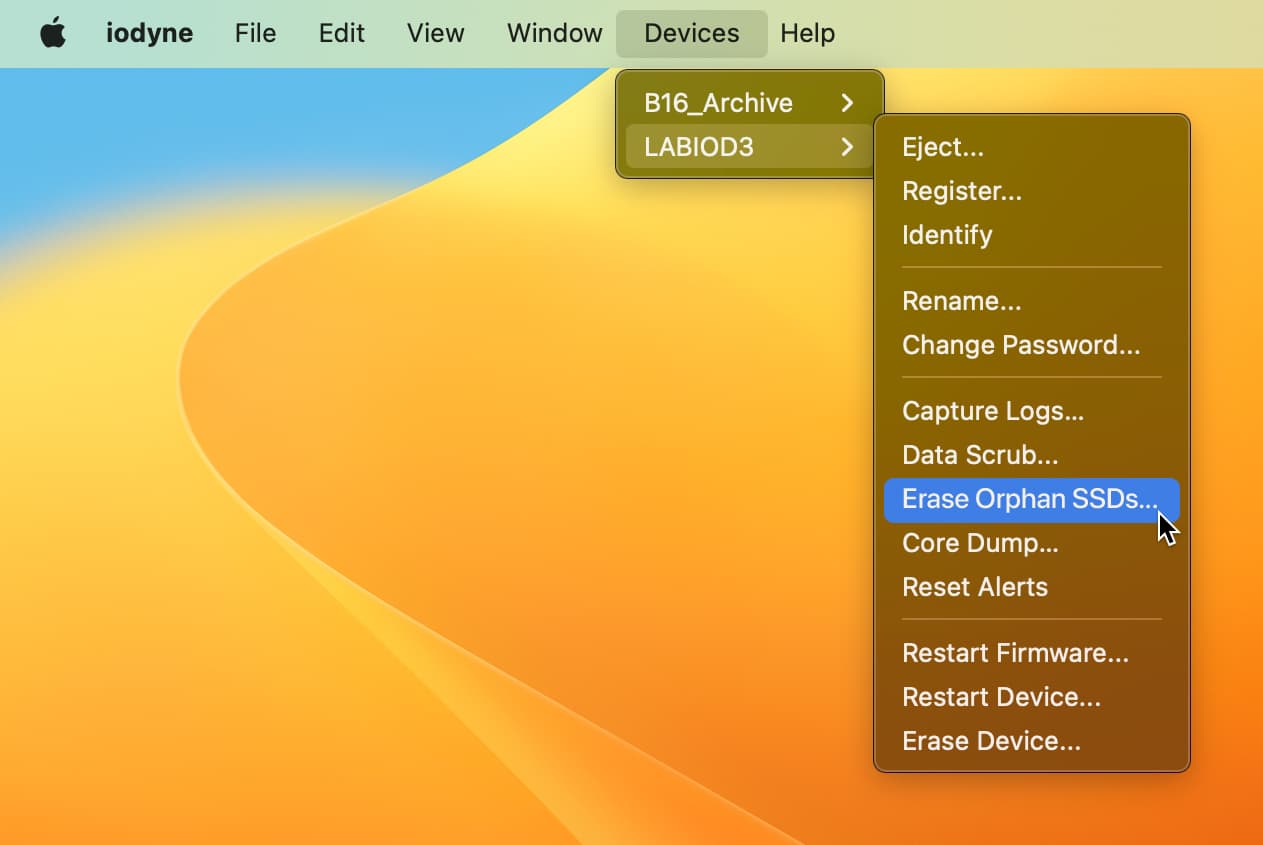Screen dimensions: 1263x845
Task: Choose Erase Device...
Action: point(1032,741)
